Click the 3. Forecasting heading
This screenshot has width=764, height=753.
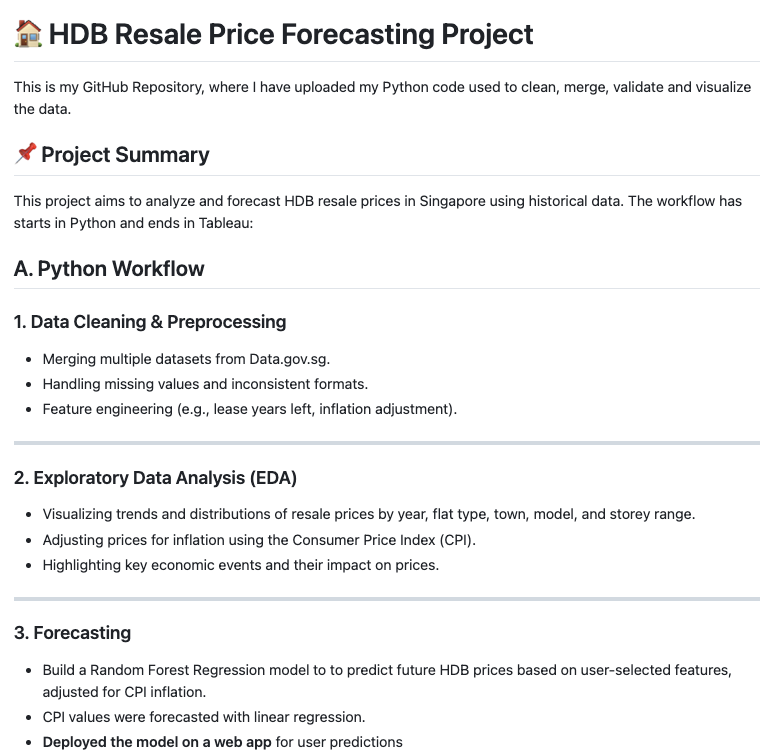[x=72, y=633]
